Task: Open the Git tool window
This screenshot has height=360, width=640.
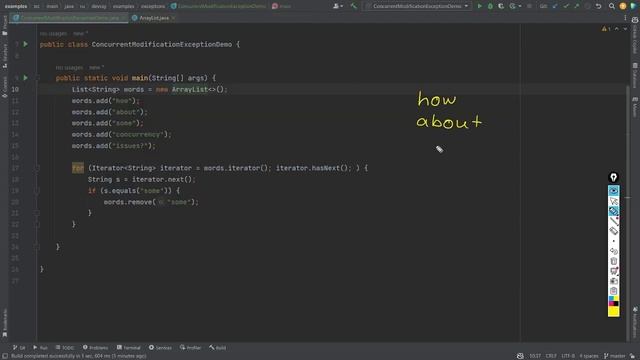Action: pyautogui.click(x=19, y=348)
